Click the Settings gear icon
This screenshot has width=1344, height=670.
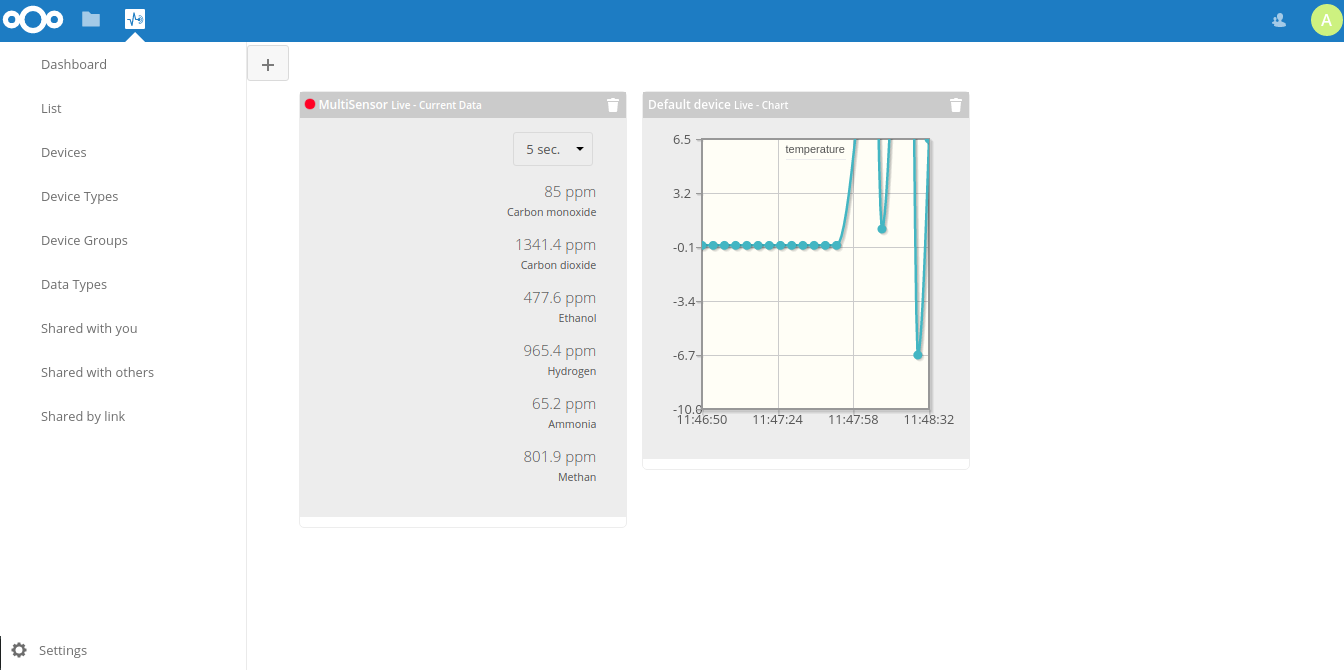[x=19, y=650]
